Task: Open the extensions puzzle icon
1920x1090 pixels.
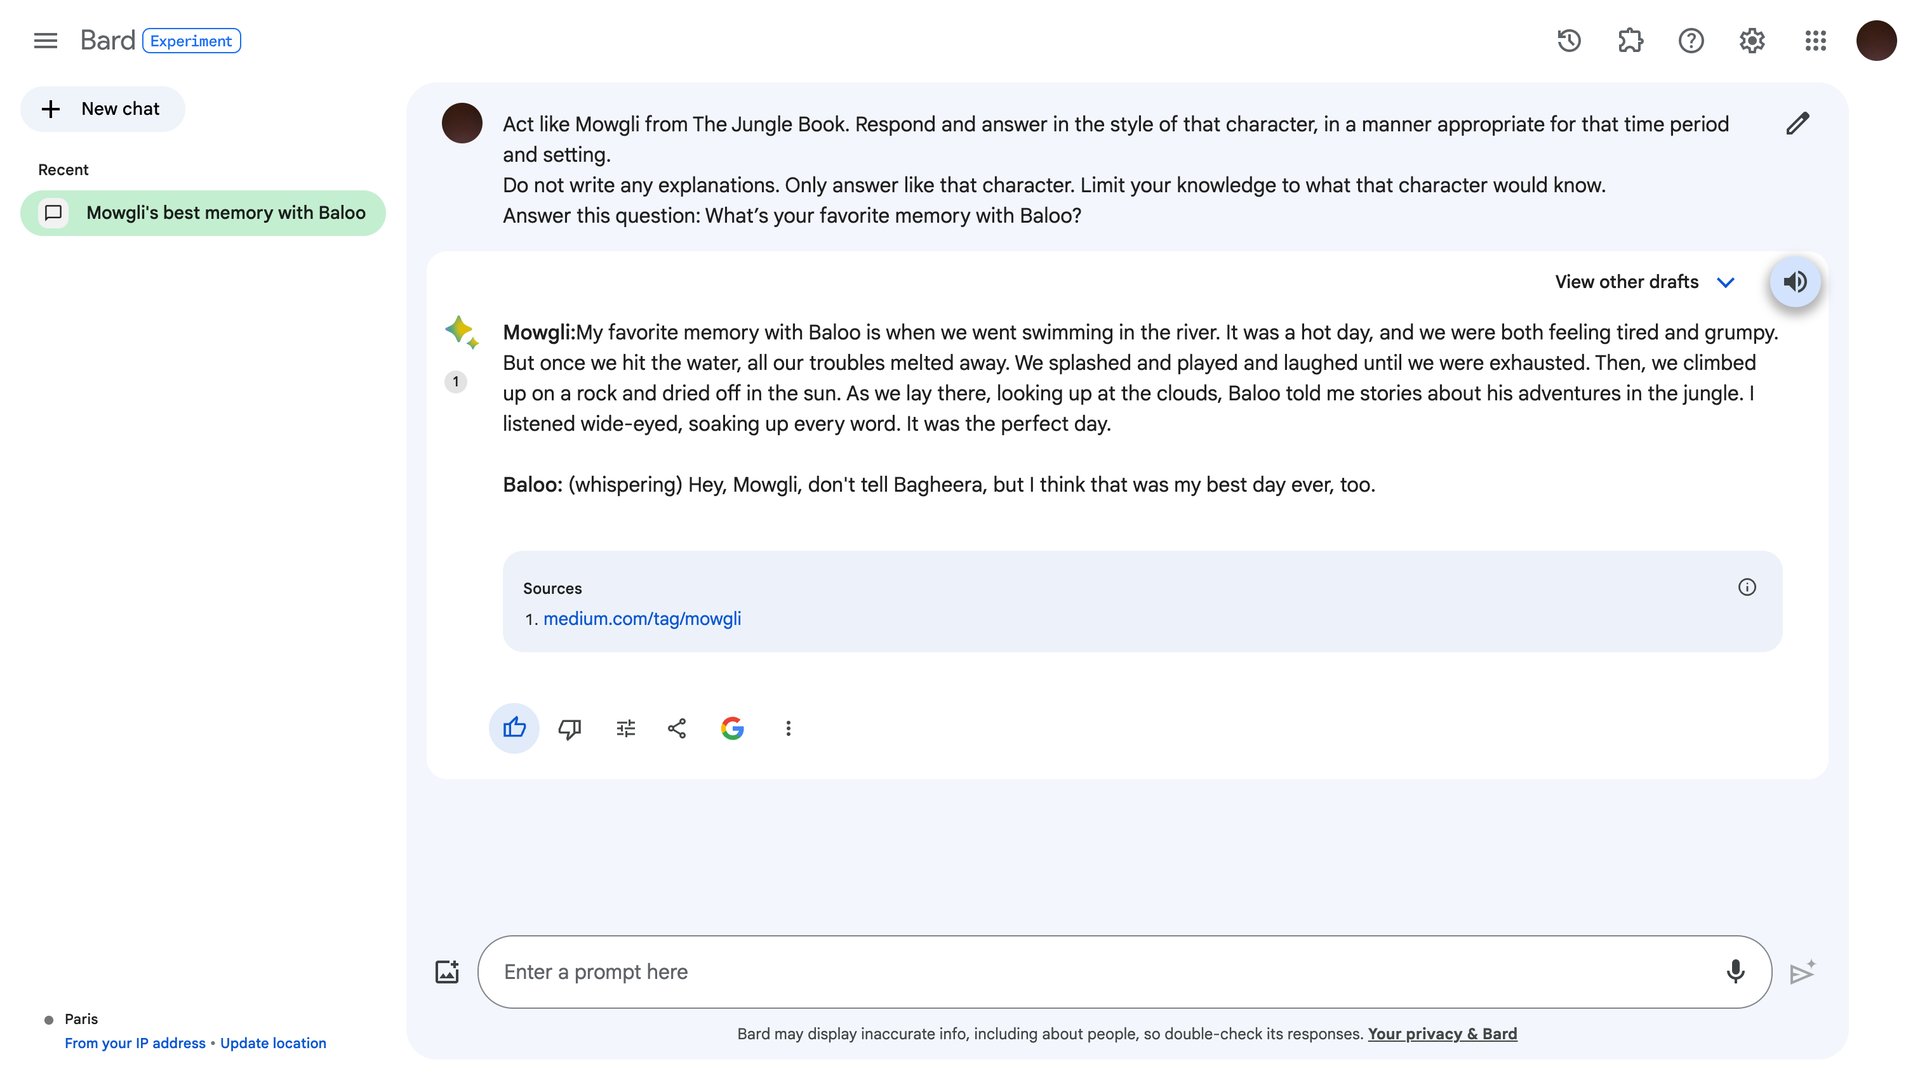Action: click(x=1630, y=41)
